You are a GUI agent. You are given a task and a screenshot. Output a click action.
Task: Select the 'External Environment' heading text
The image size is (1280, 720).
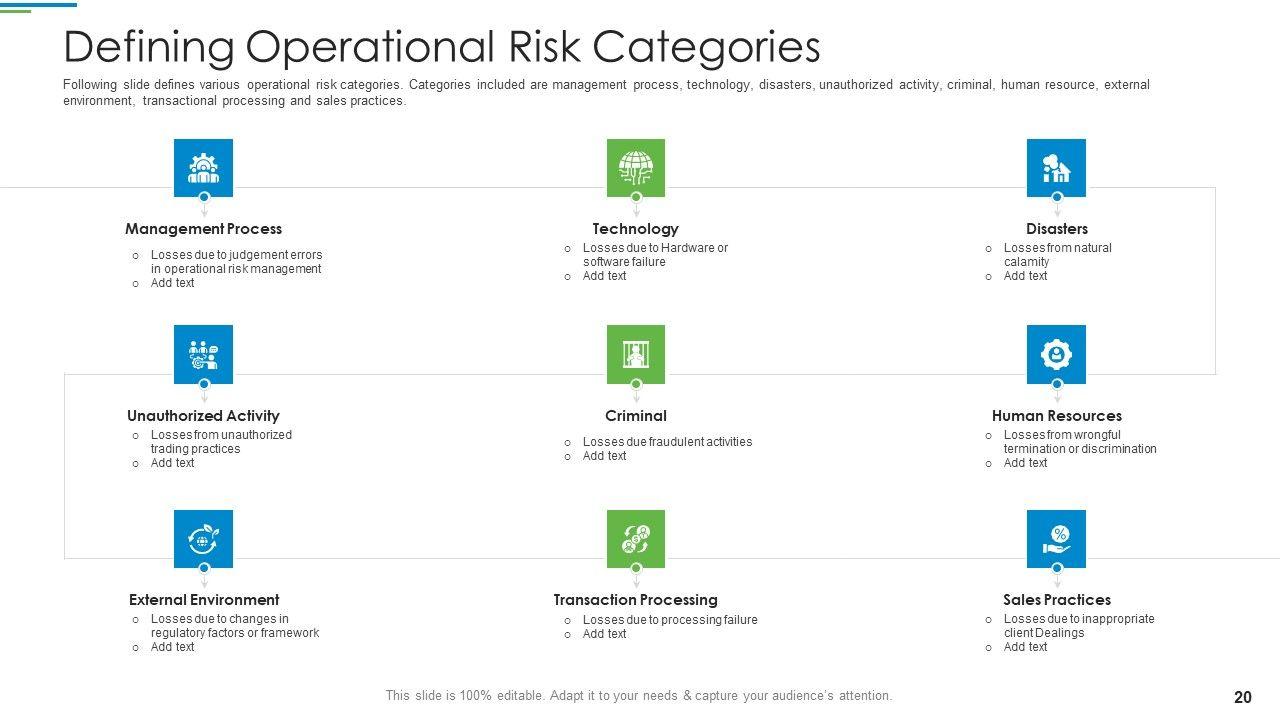[x=204, y=600]
